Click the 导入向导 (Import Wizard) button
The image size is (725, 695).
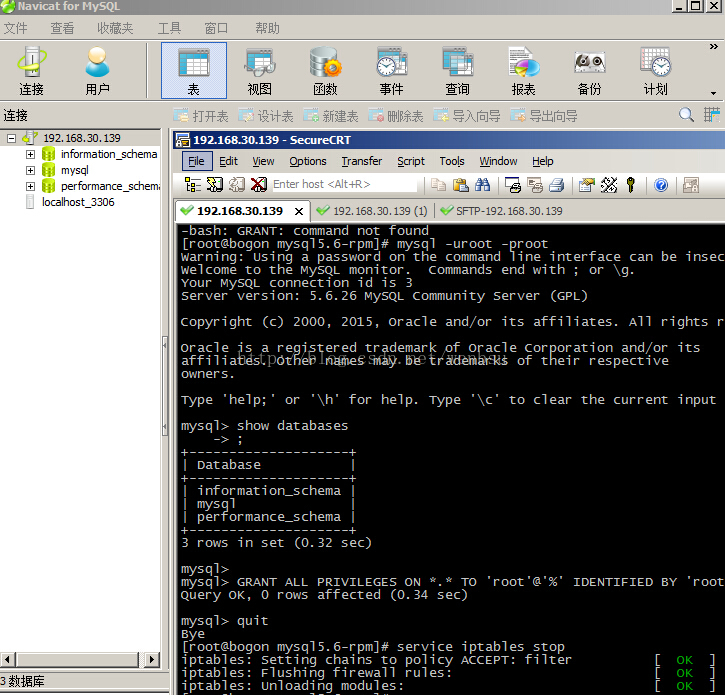pos(467,116)
